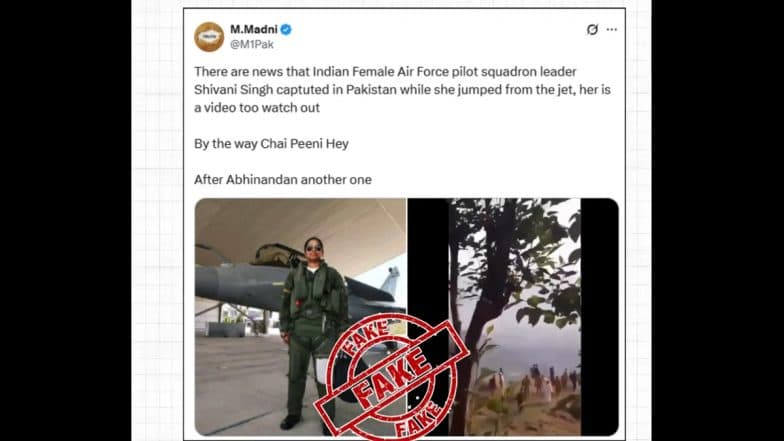Image resolution: width=784 pixels, height=441 pixels.
Task: Click the red FAKE stamp overlay
Action: click(x=392, y=378)
